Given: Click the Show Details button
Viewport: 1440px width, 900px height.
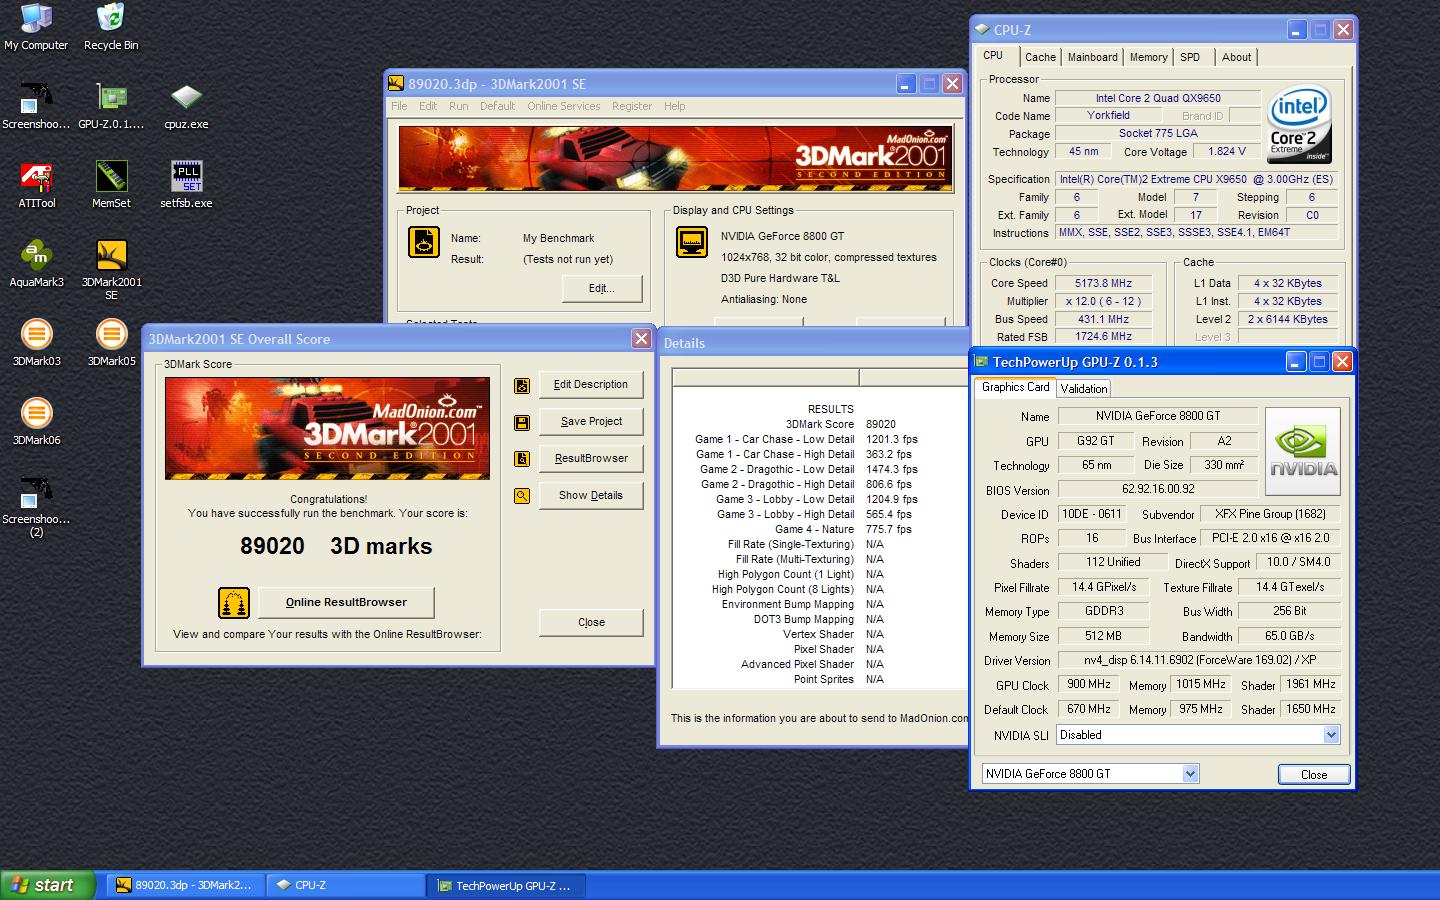Looking at the screenshot, I should pos(591,496).
